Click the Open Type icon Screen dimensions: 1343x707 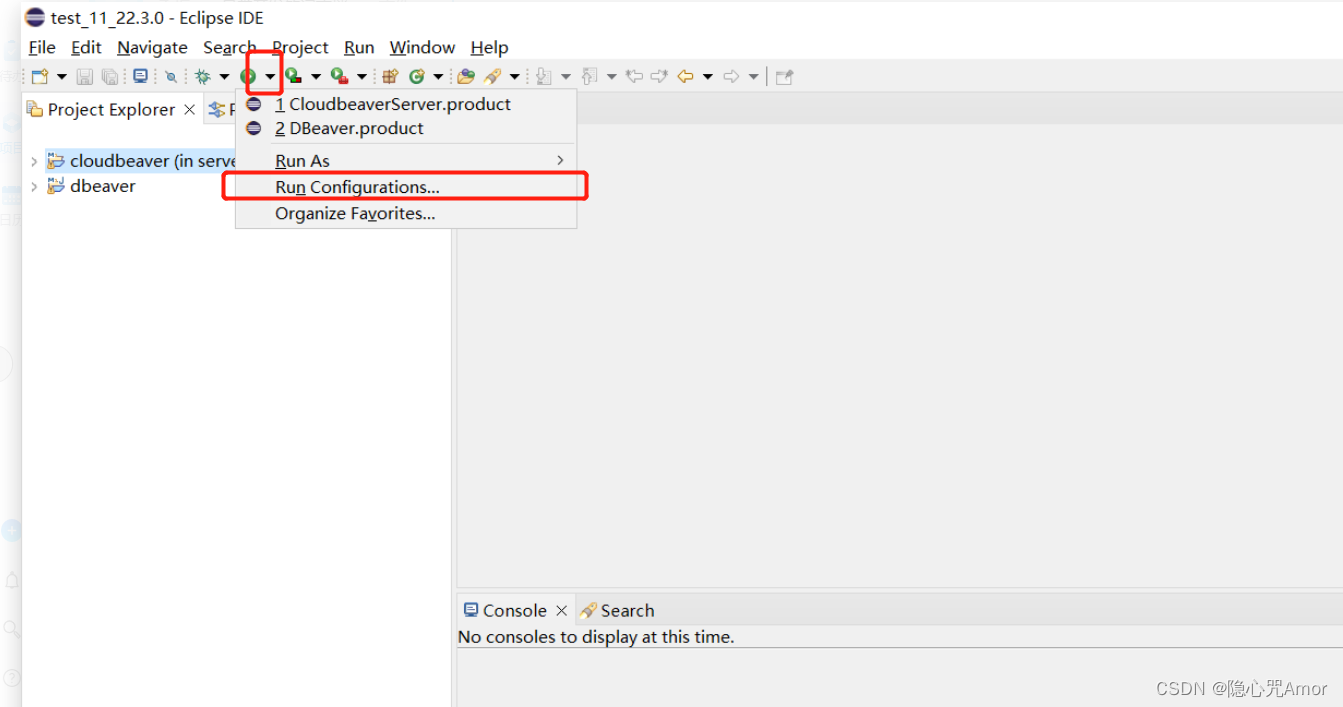[465, 76]
